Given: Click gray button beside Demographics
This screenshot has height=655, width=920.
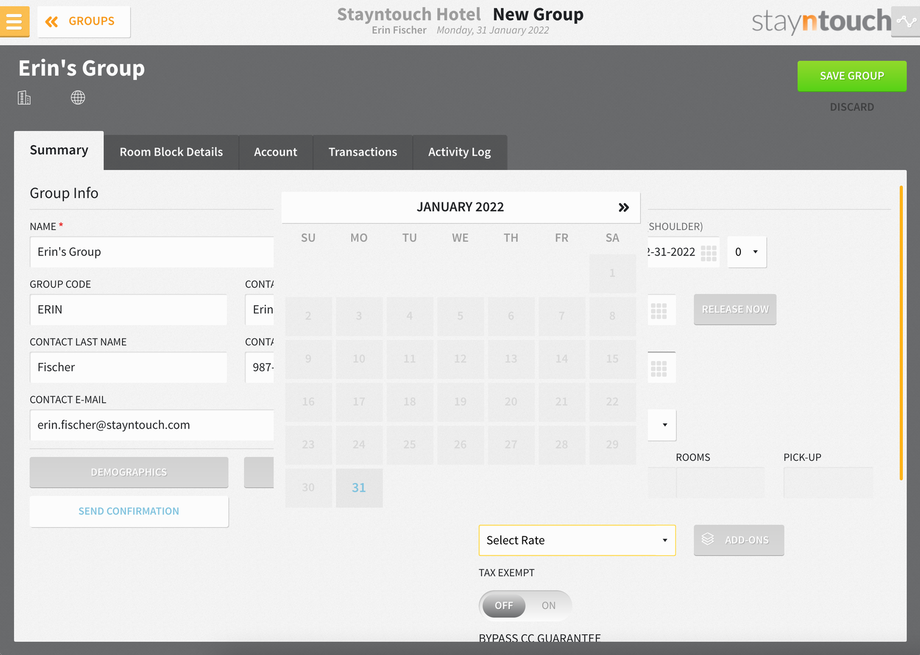Looking at the screenshot, I should coord(259,472).
